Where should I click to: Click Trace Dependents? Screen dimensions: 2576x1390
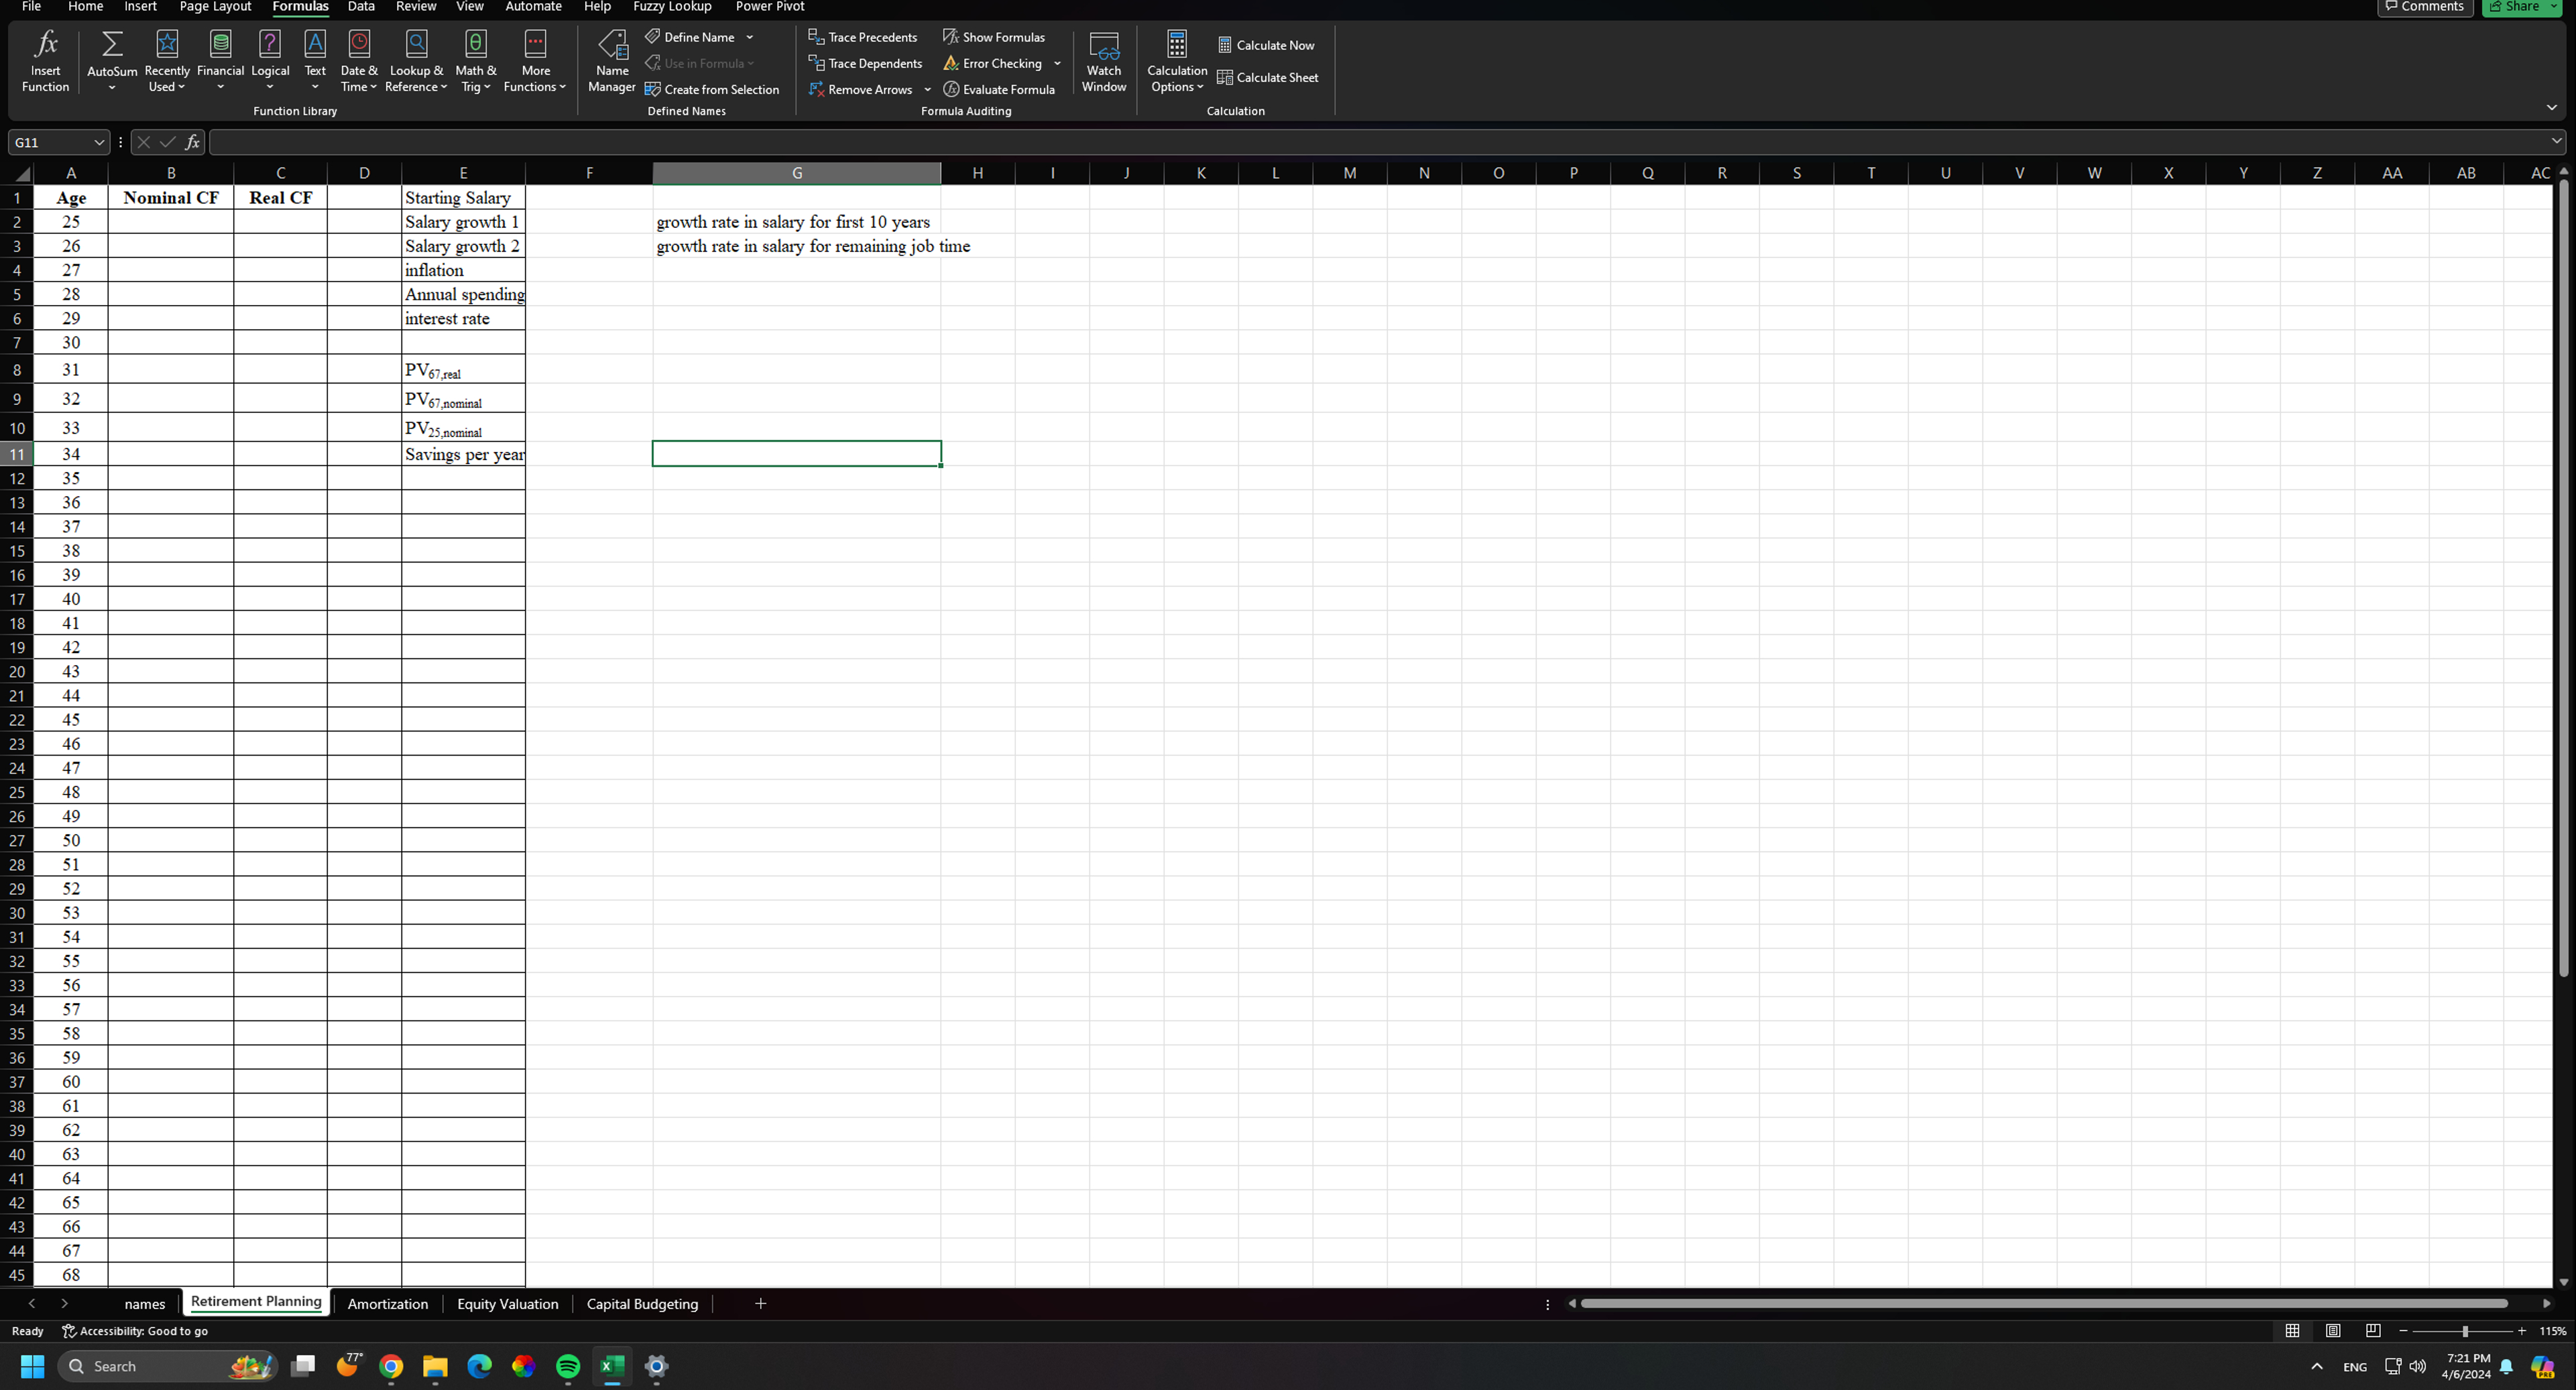point(866,63)
